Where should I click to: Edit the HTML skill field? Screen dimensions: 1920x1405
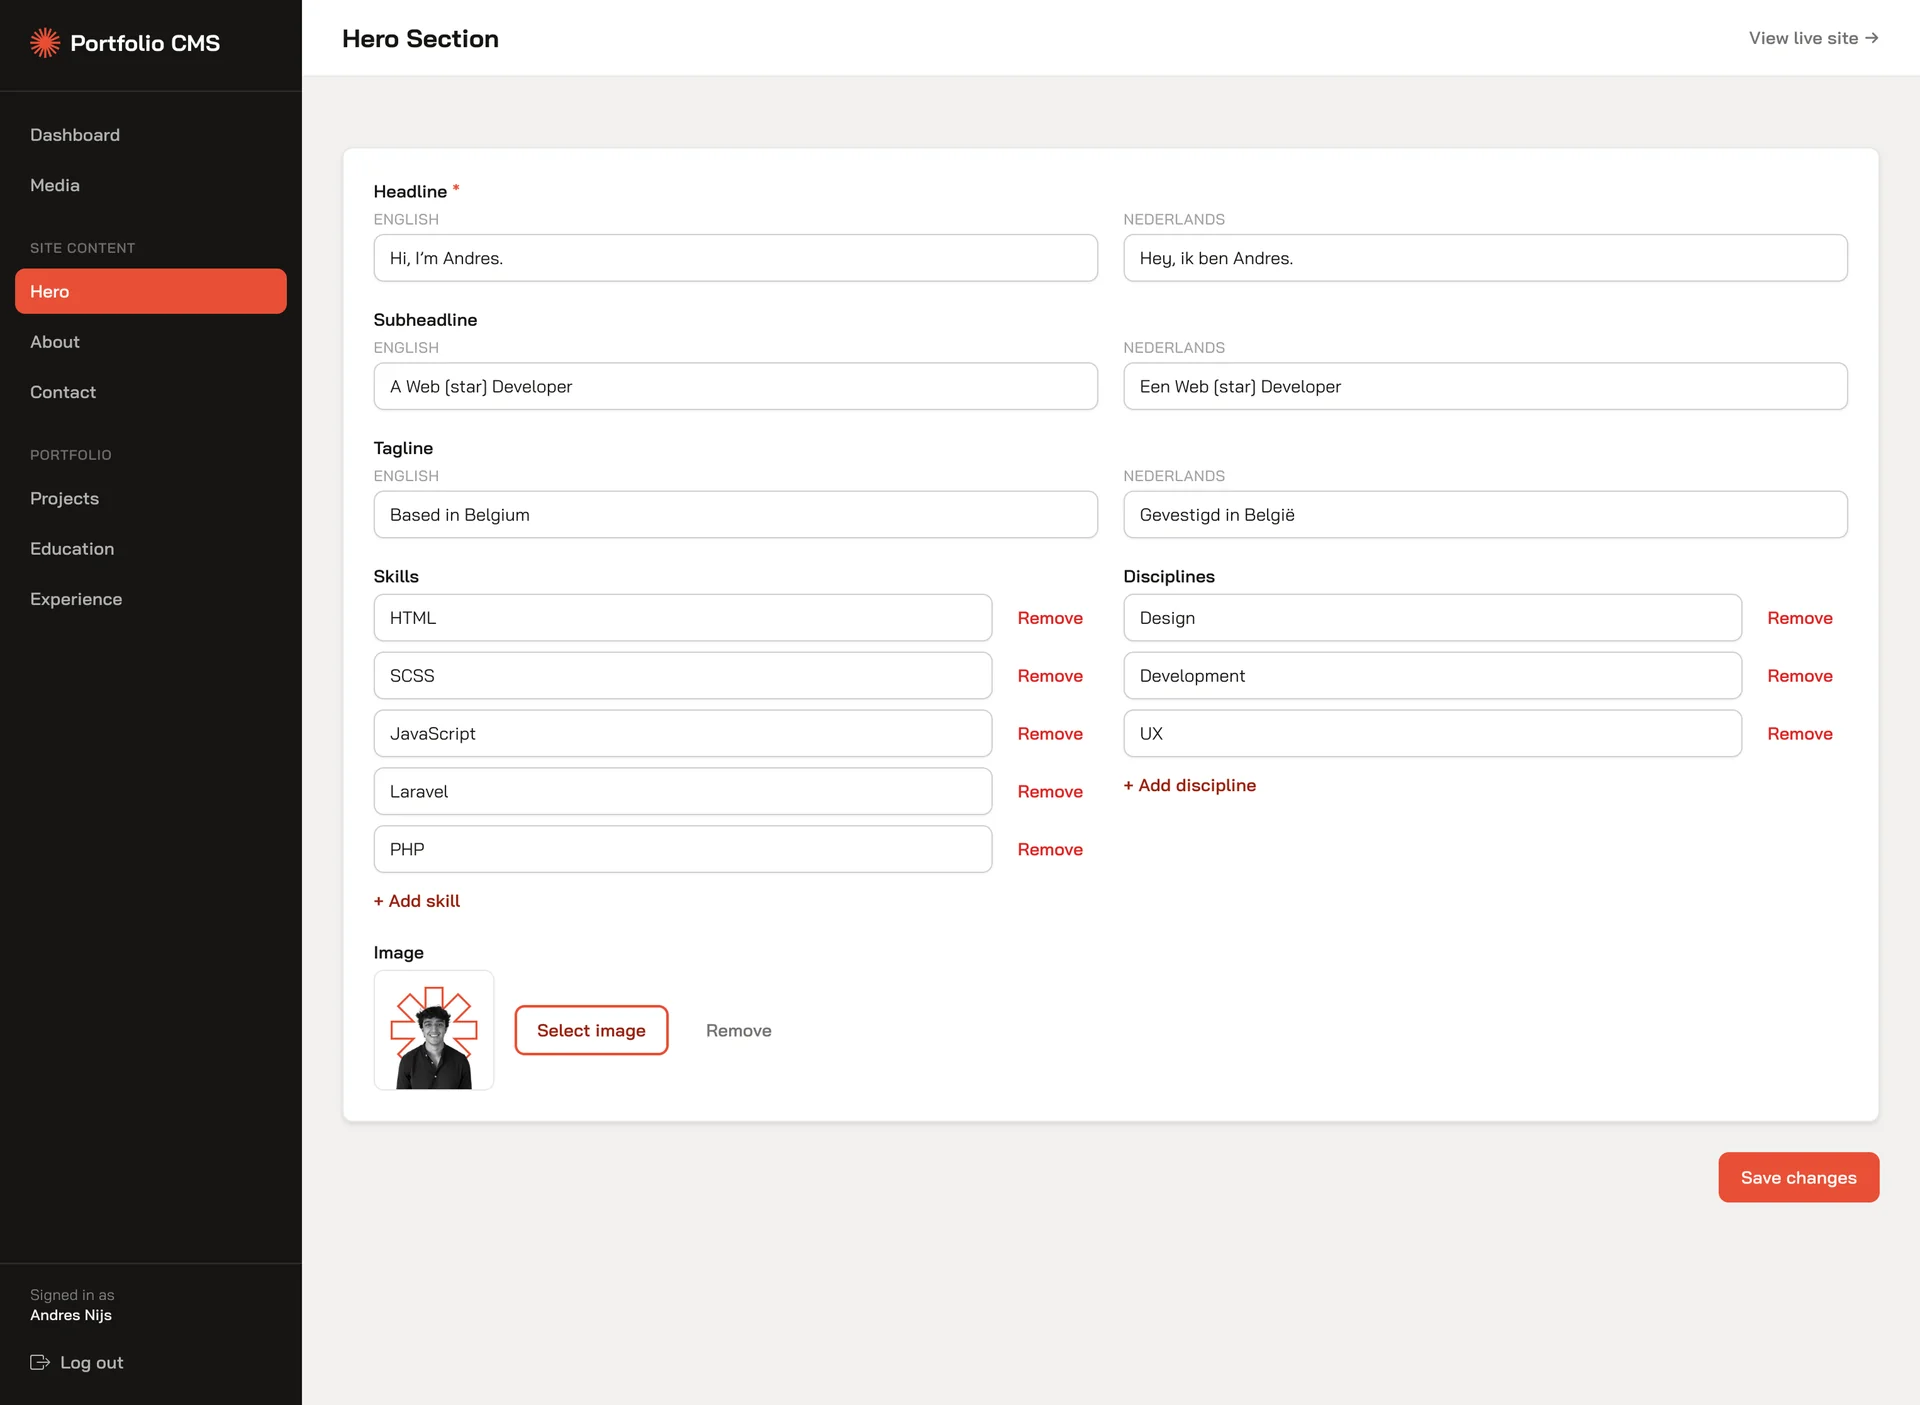[x=682, y=618]
